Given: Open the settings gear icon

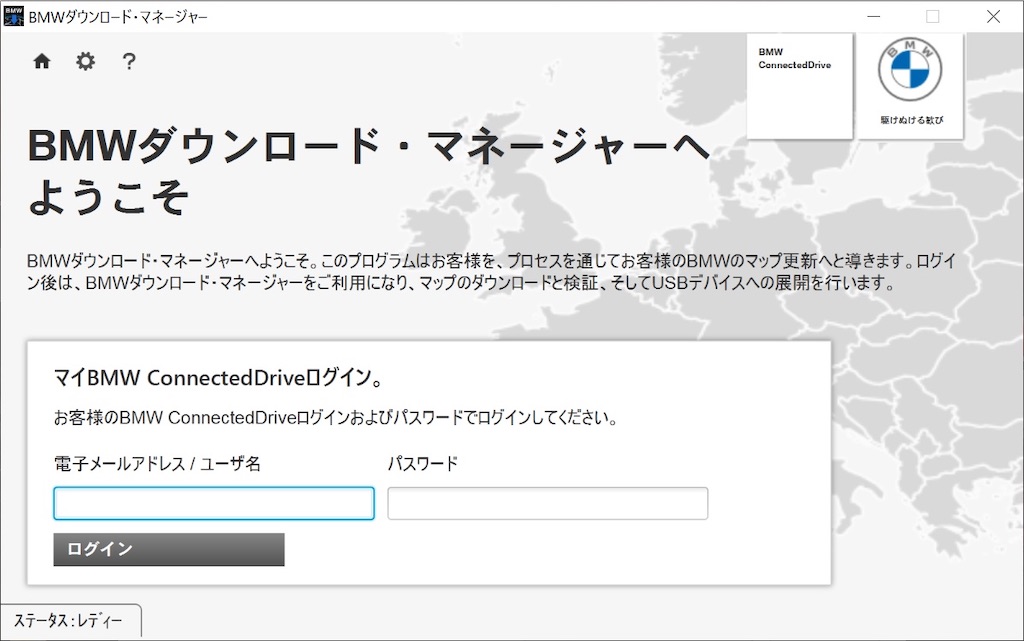Looking at the screenshot, I should pyautogui.click(x=85, y=61).
